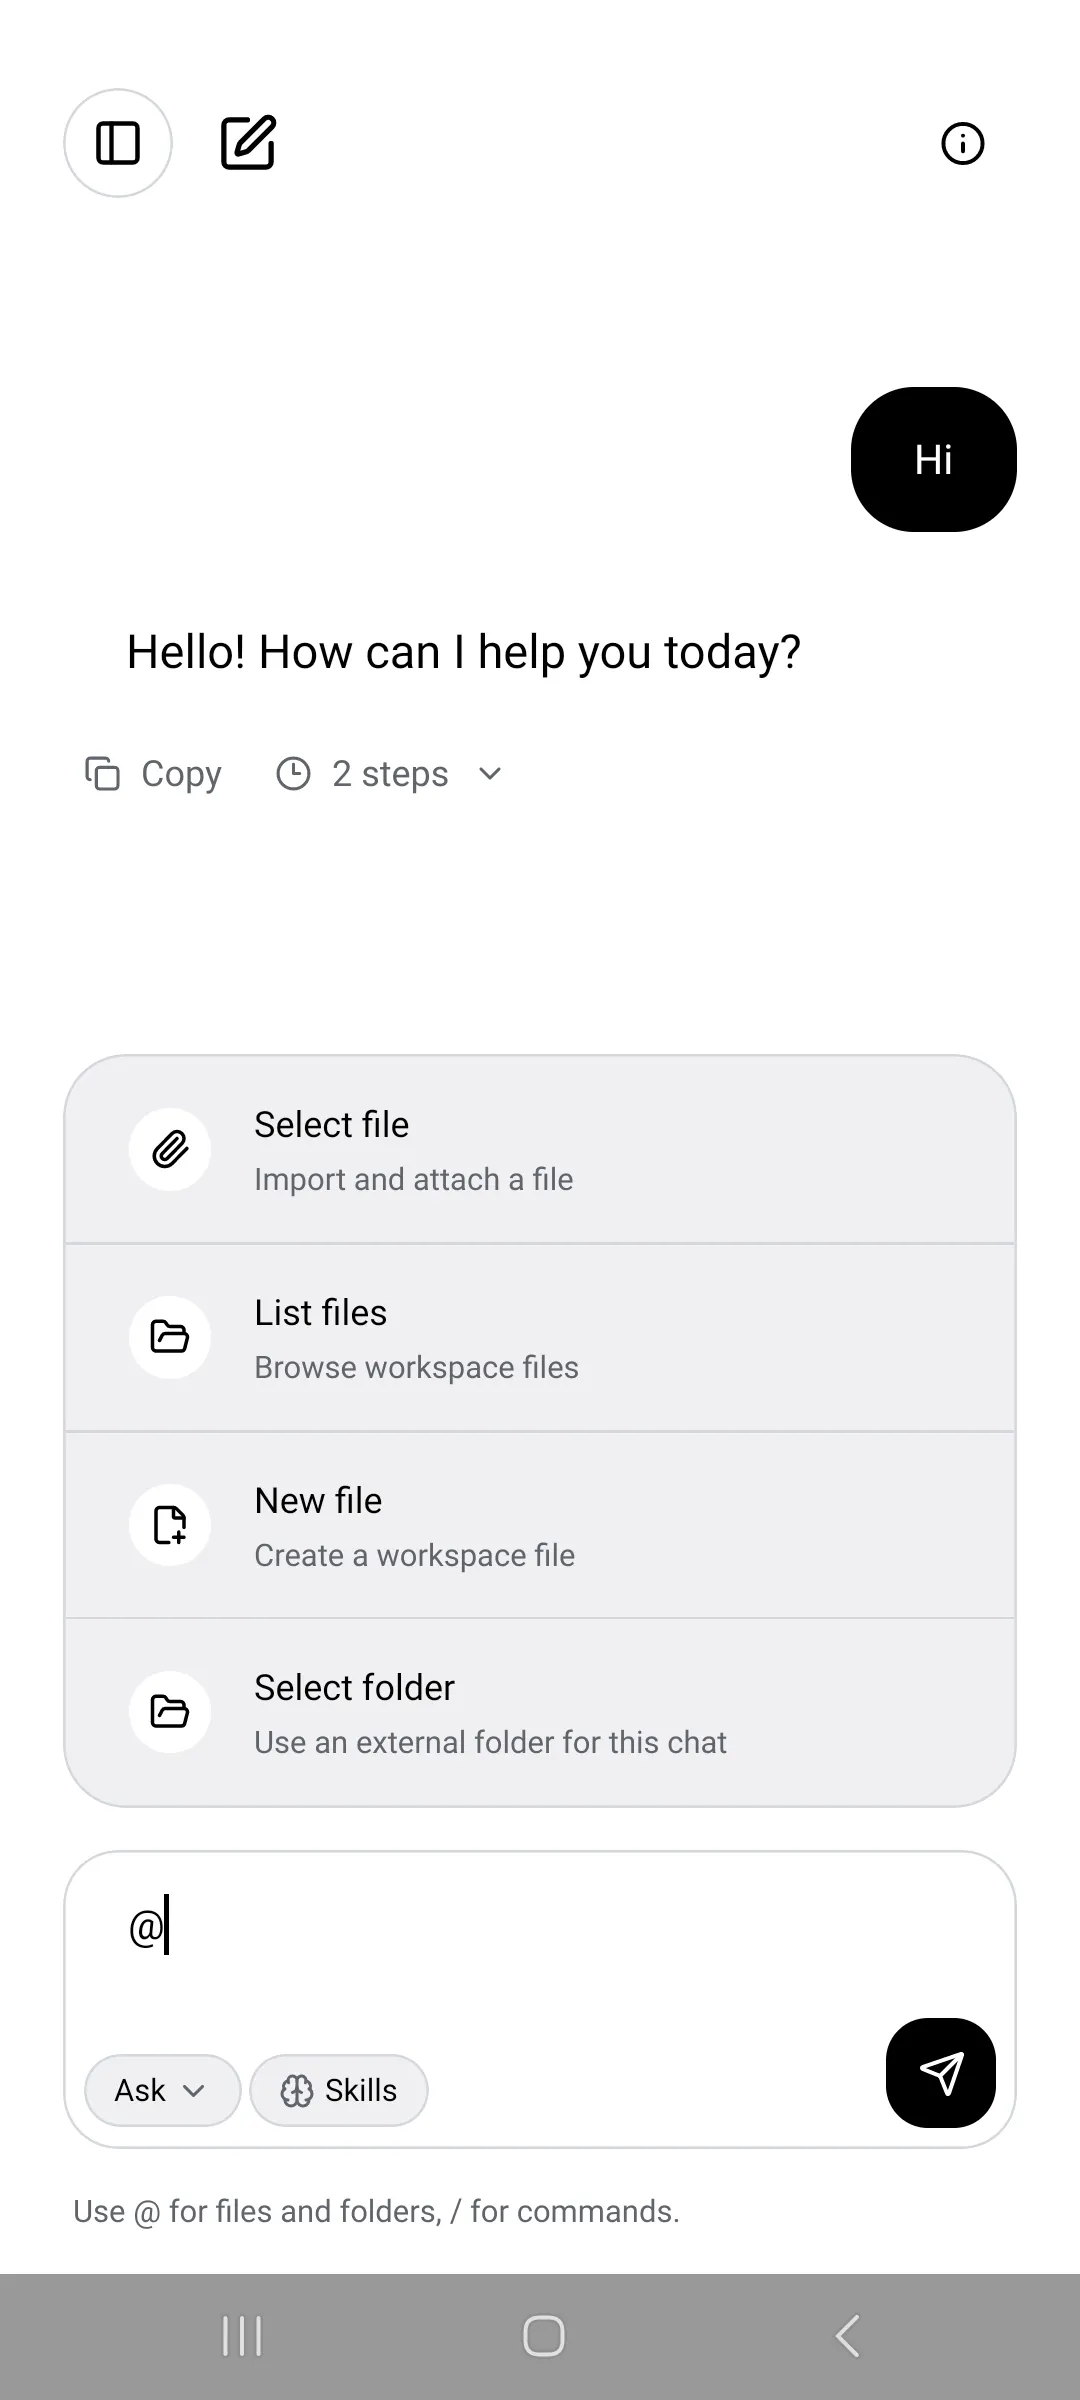Viewport: 1080px width, 2400px height.
Task: Click the clock icon beside 2 steps
Action: point(293,774)
